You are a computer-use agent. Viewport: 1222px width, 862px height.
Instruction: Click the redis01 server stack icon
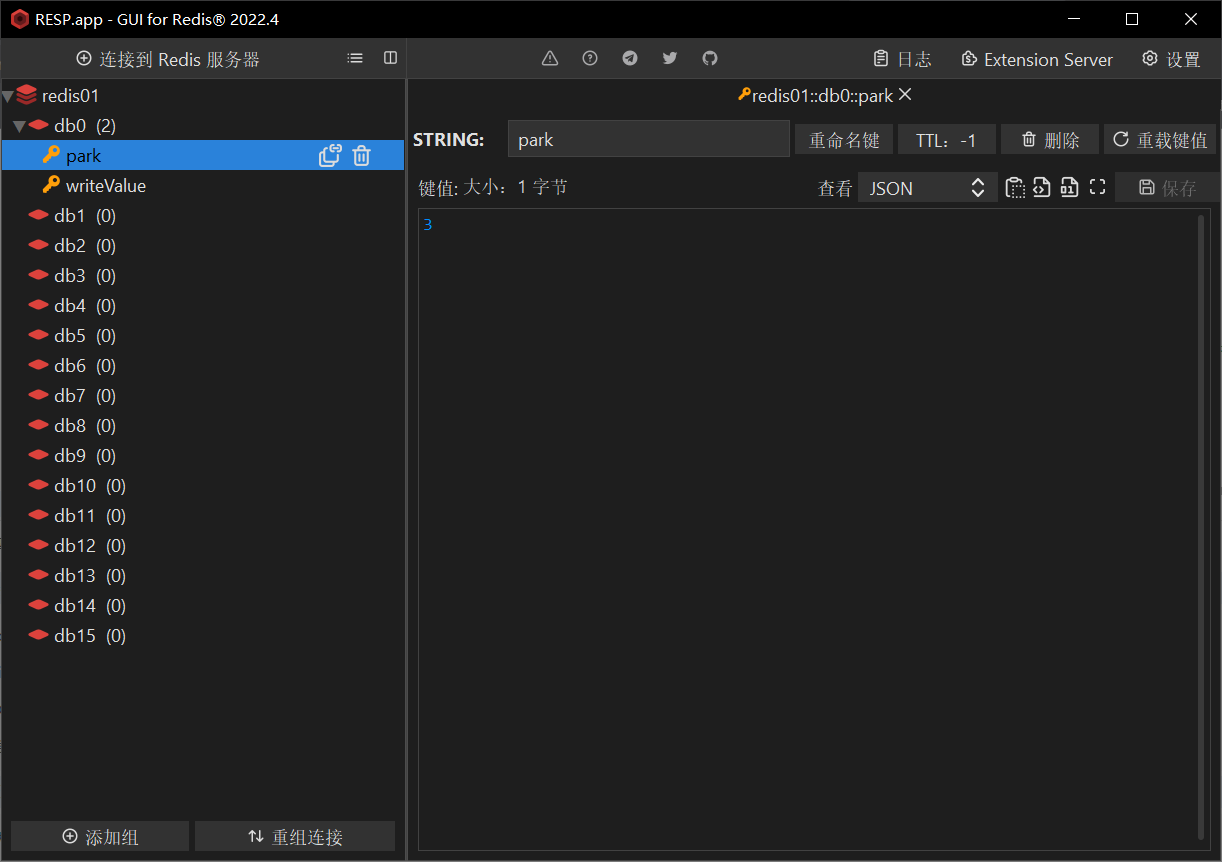[27, 96]
